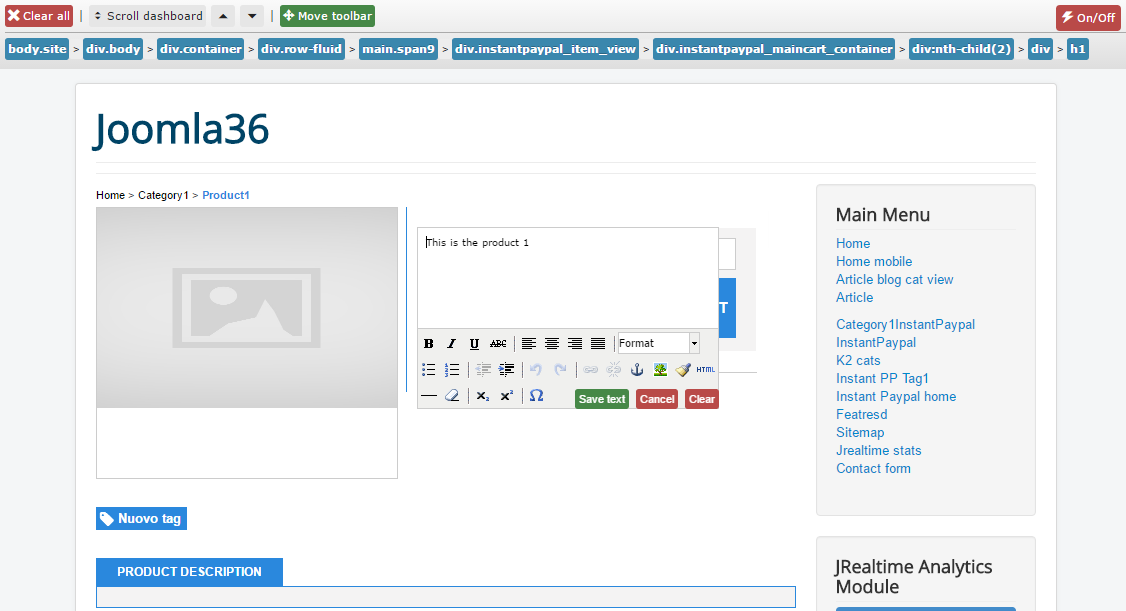The width and height of the screenshot is (1126, 611).
Task: Click the Scroll dashboard button
Action: (x=148, y=16)
